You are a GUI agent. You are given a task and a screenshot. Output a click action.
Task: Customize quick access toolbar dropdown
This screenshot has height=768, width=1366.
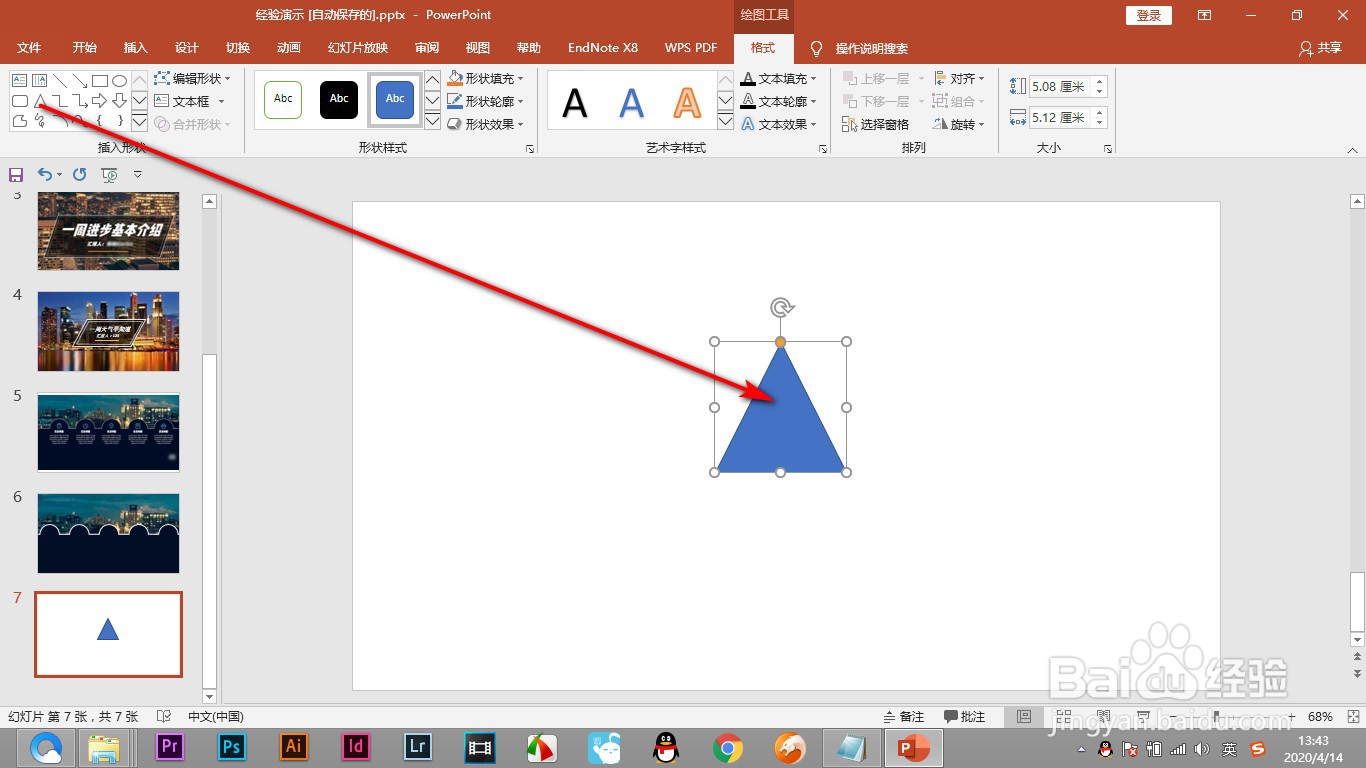(138, 174)
